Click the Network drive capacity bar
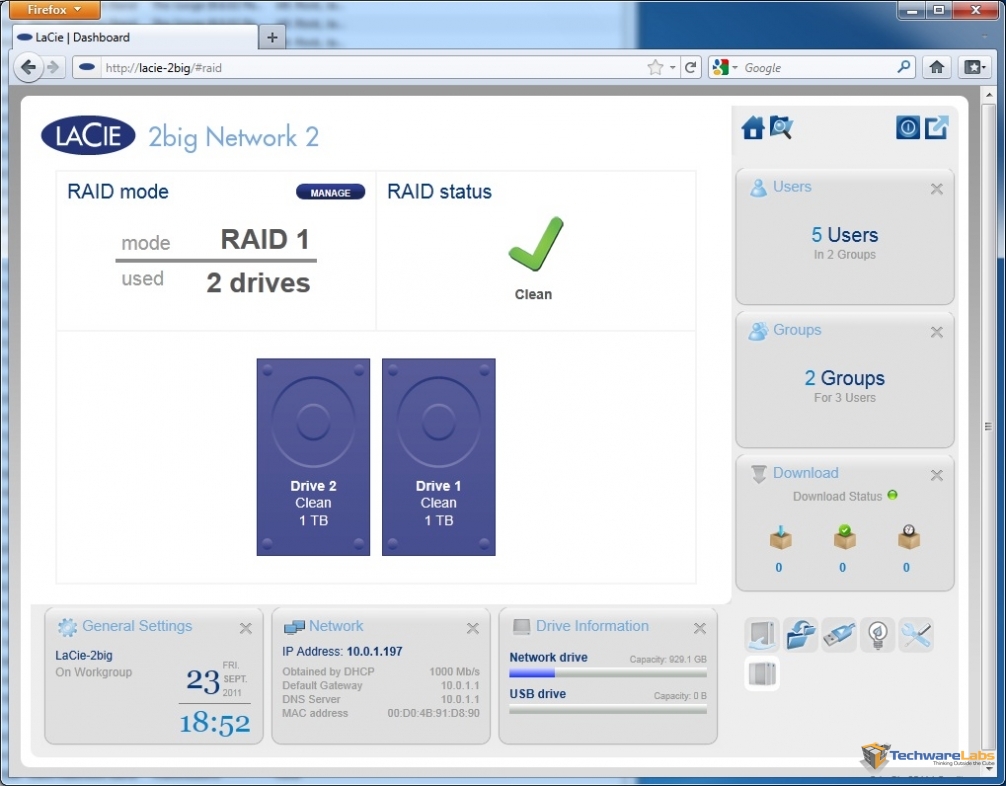This screenshot has width=1006, height=786. pos(608,673)
